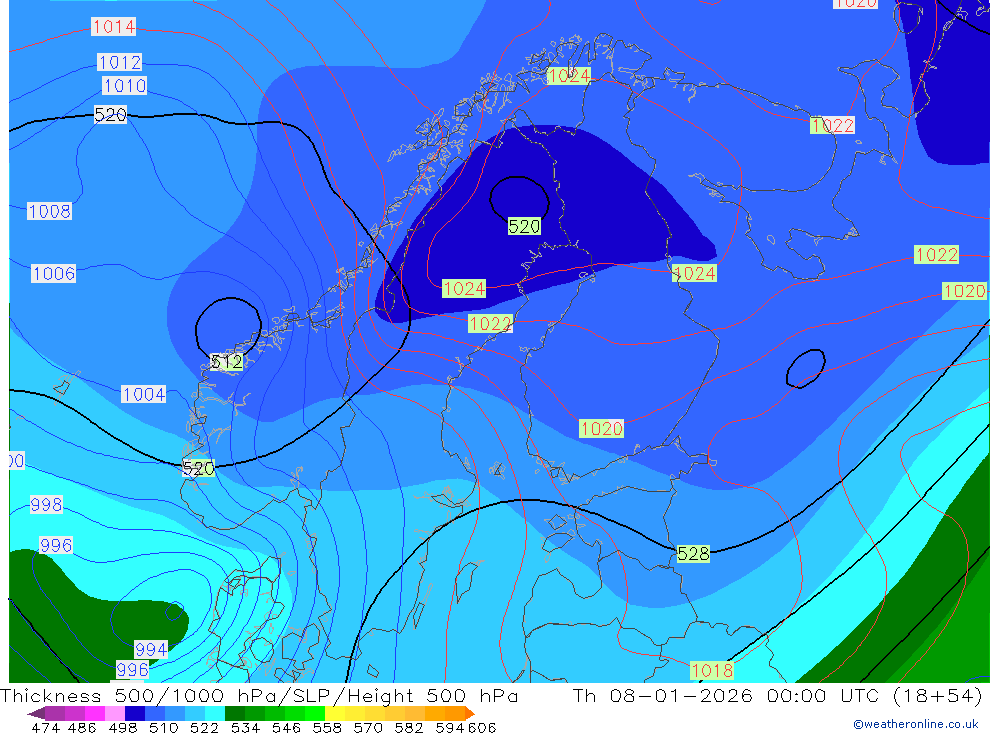Image resolution: width=1000 pixels, height=733 pixels.
Task: Click the legend value '570'
Action: 367,727
